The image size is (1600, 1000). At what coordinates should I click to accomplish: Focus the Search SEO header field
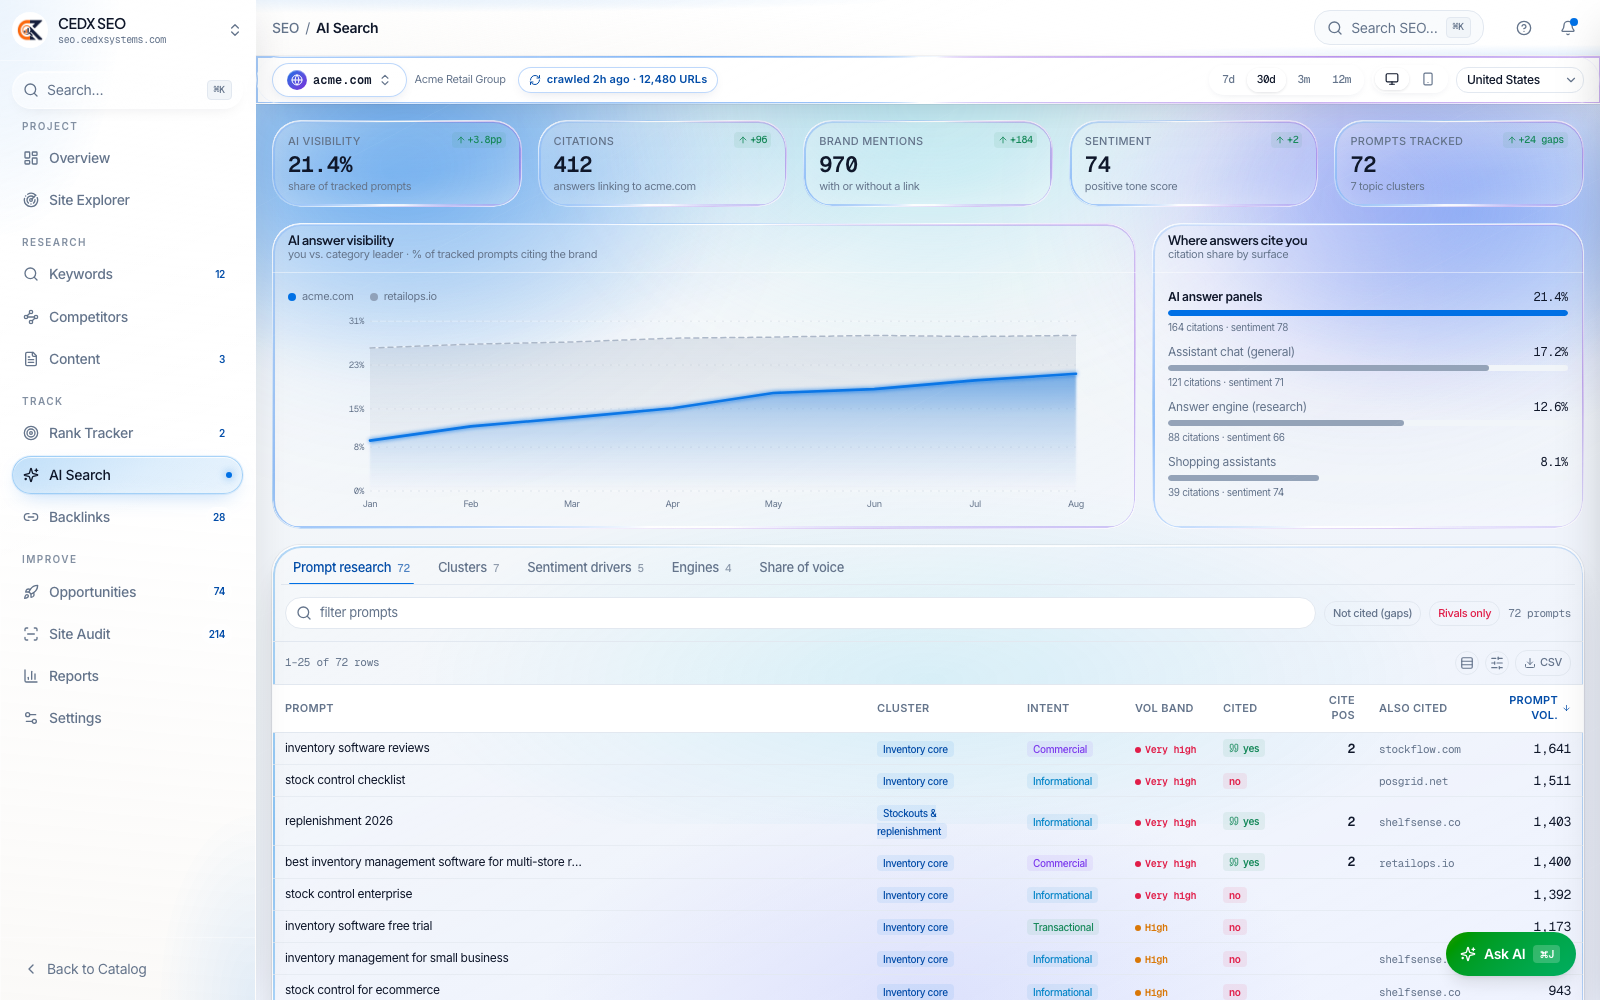tap(1398, 28)
